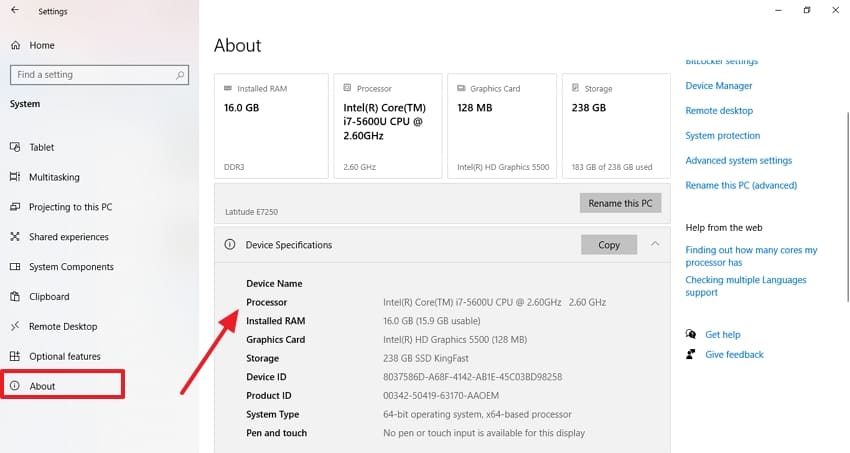This screenshot has height=453, width=850.
Task: Click the System Components icon
Action: [x=15, y=267]
